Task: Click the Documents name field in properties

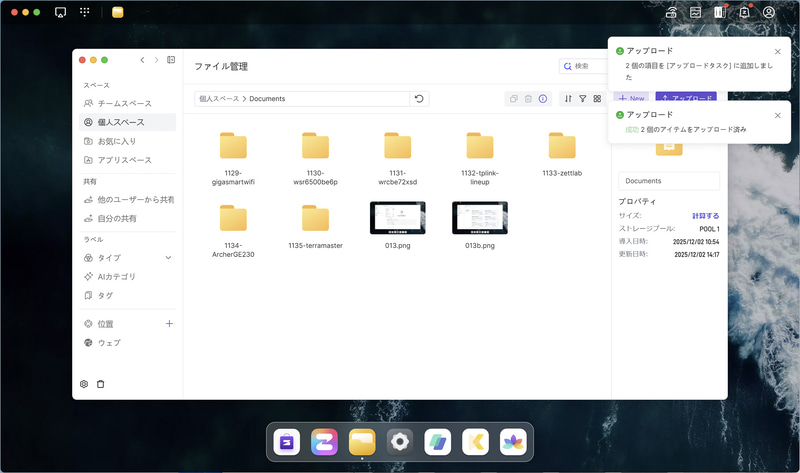Action: click(x=669, y=181)
